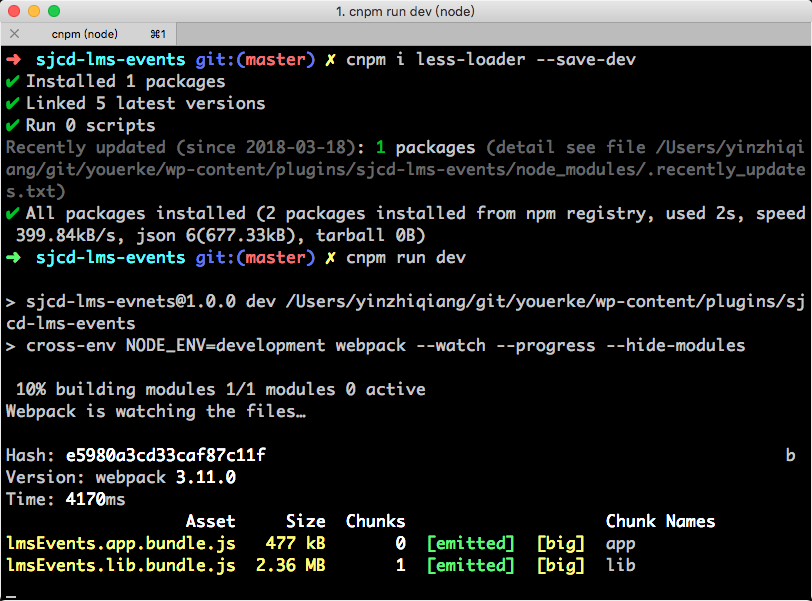Click the date '2018-03-18' in output

click(295, 148)
